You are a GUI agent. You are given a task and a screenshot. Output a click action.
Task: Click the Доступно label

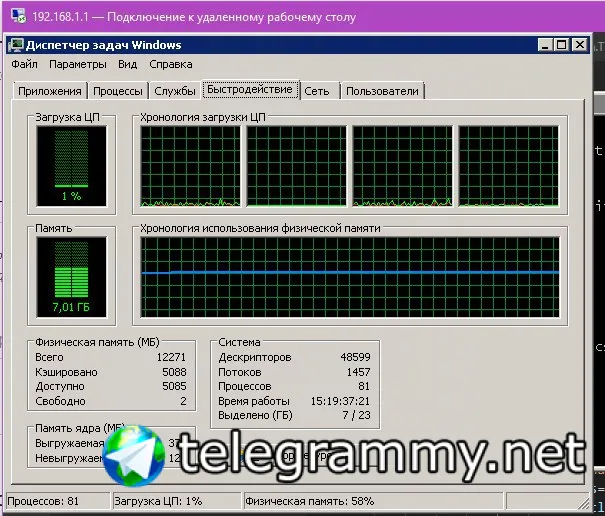click(x=59, y=386)
